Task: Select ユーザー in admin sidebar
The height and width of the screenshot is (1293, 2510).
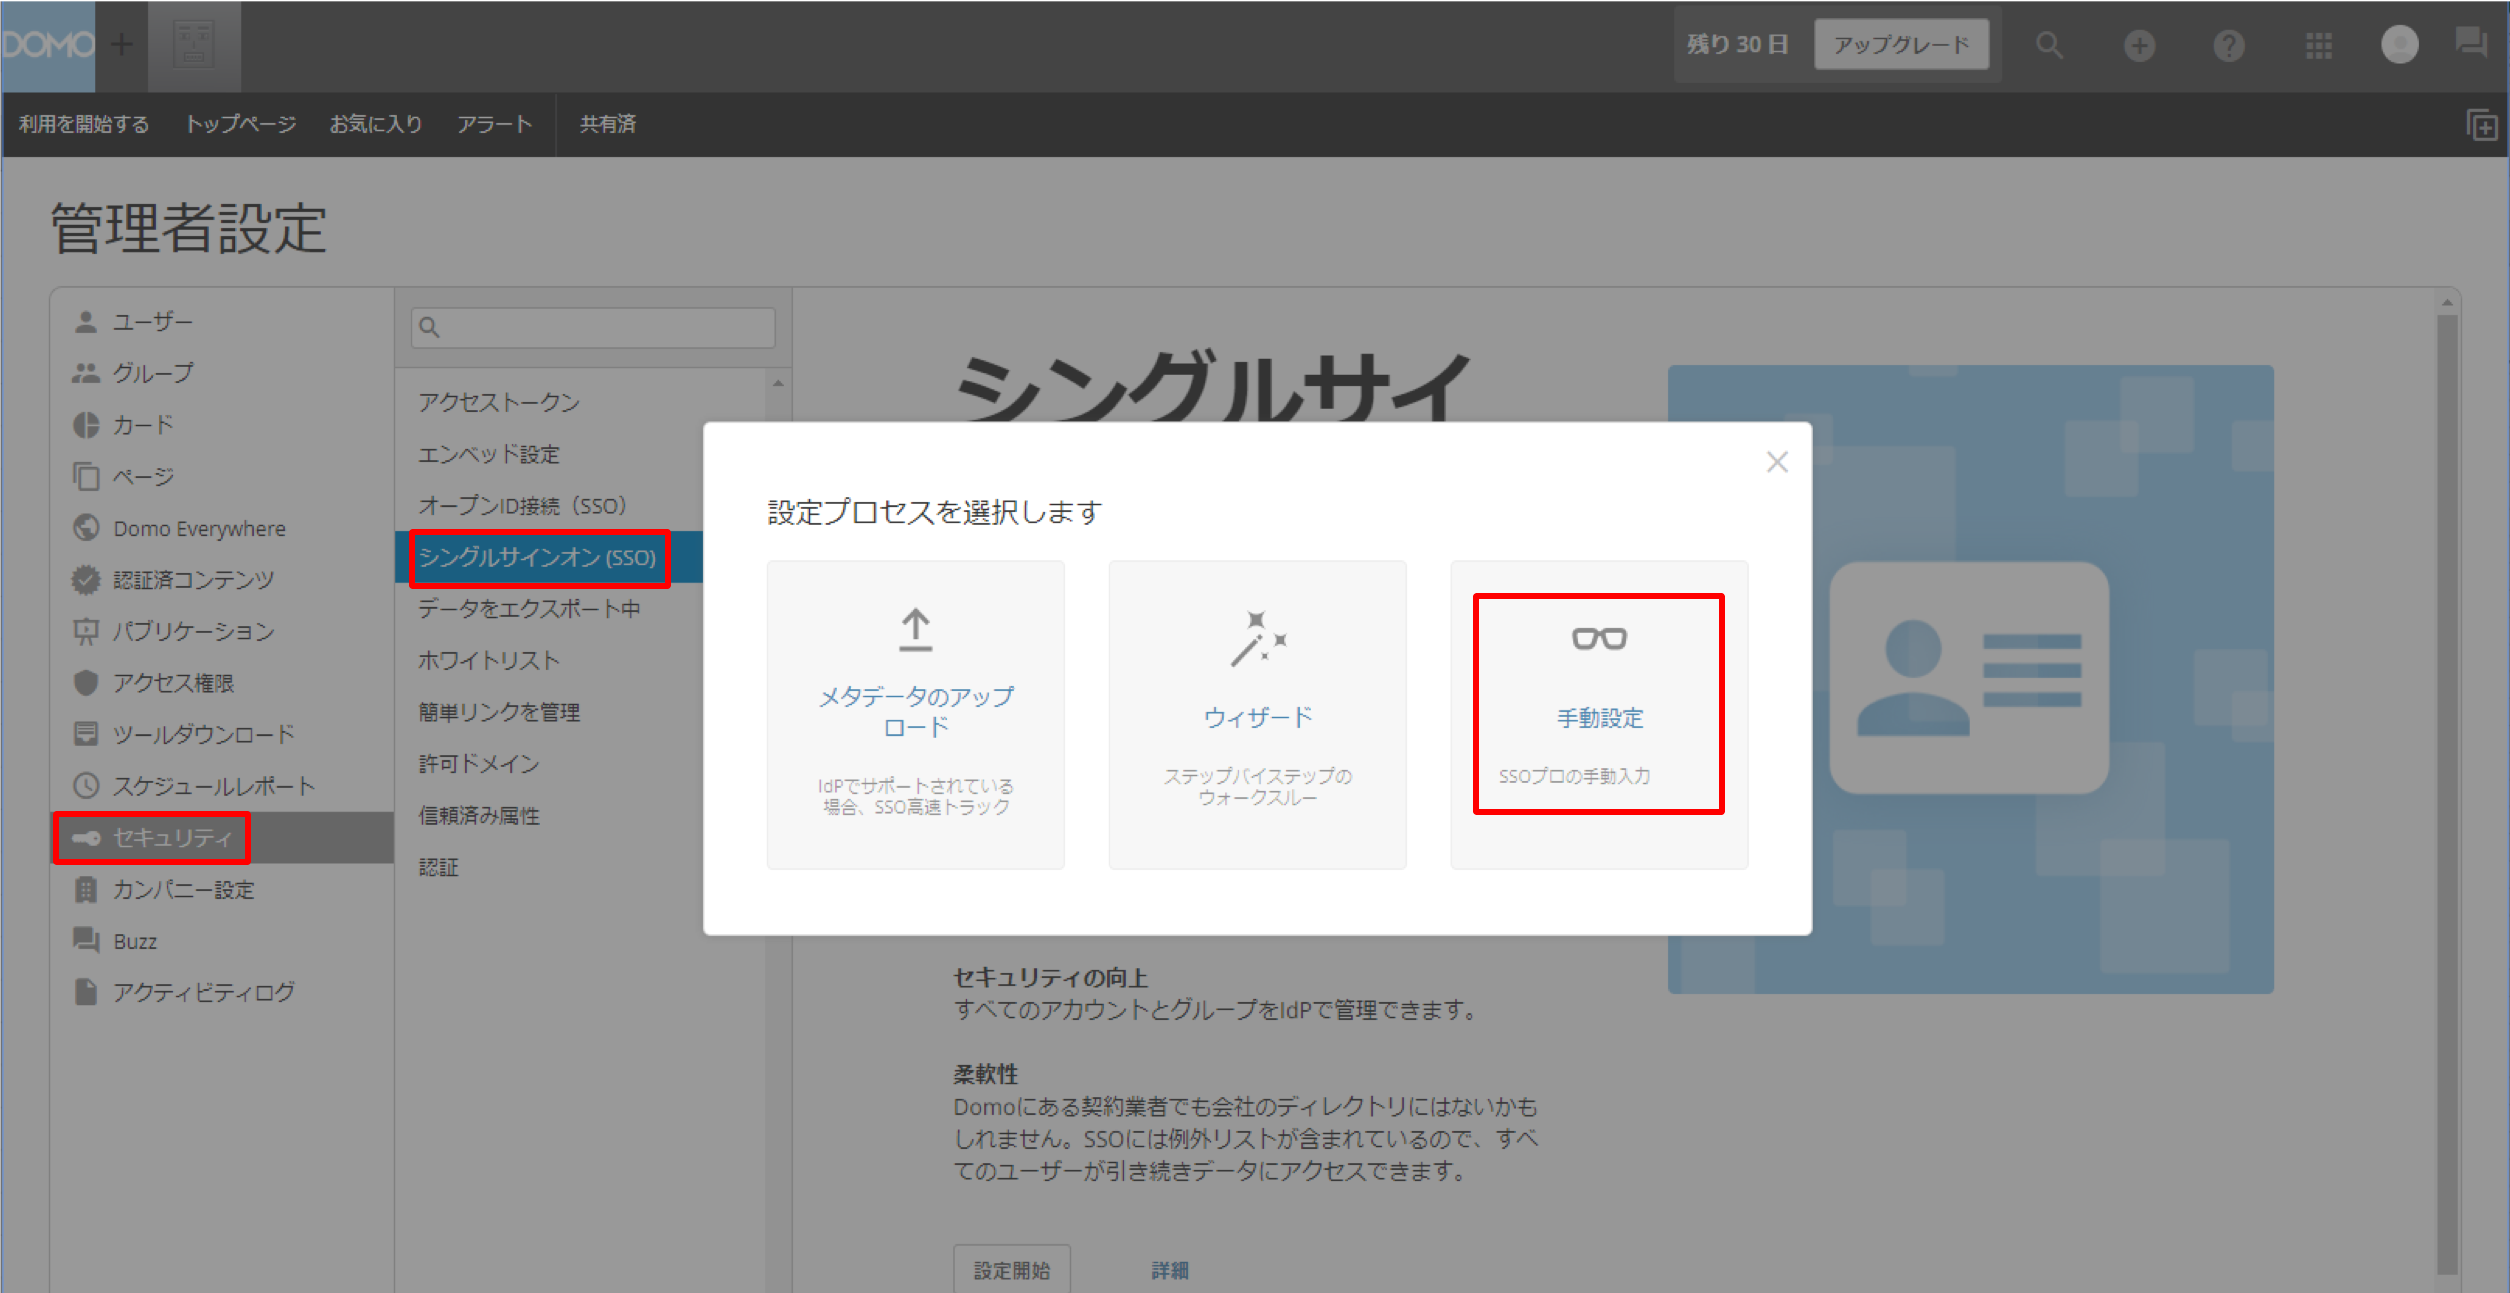Action: (x=222, y=322)
